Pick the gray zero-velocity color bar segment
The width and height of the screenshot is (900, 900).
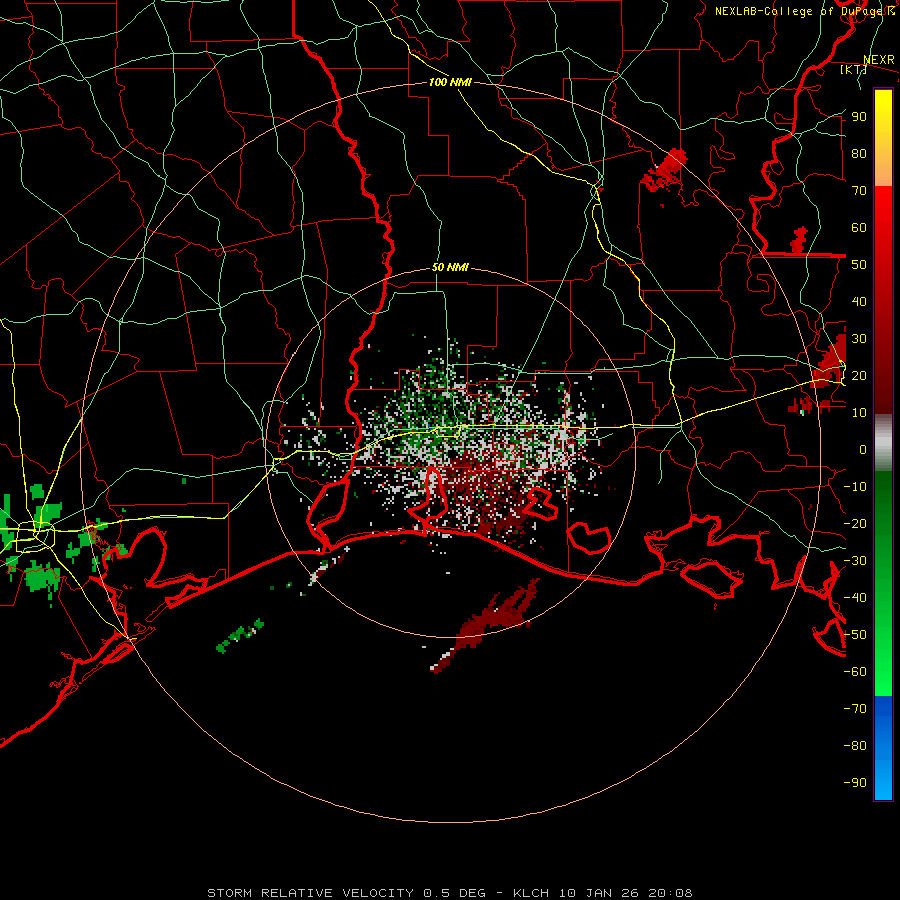[x=883, y=443]
